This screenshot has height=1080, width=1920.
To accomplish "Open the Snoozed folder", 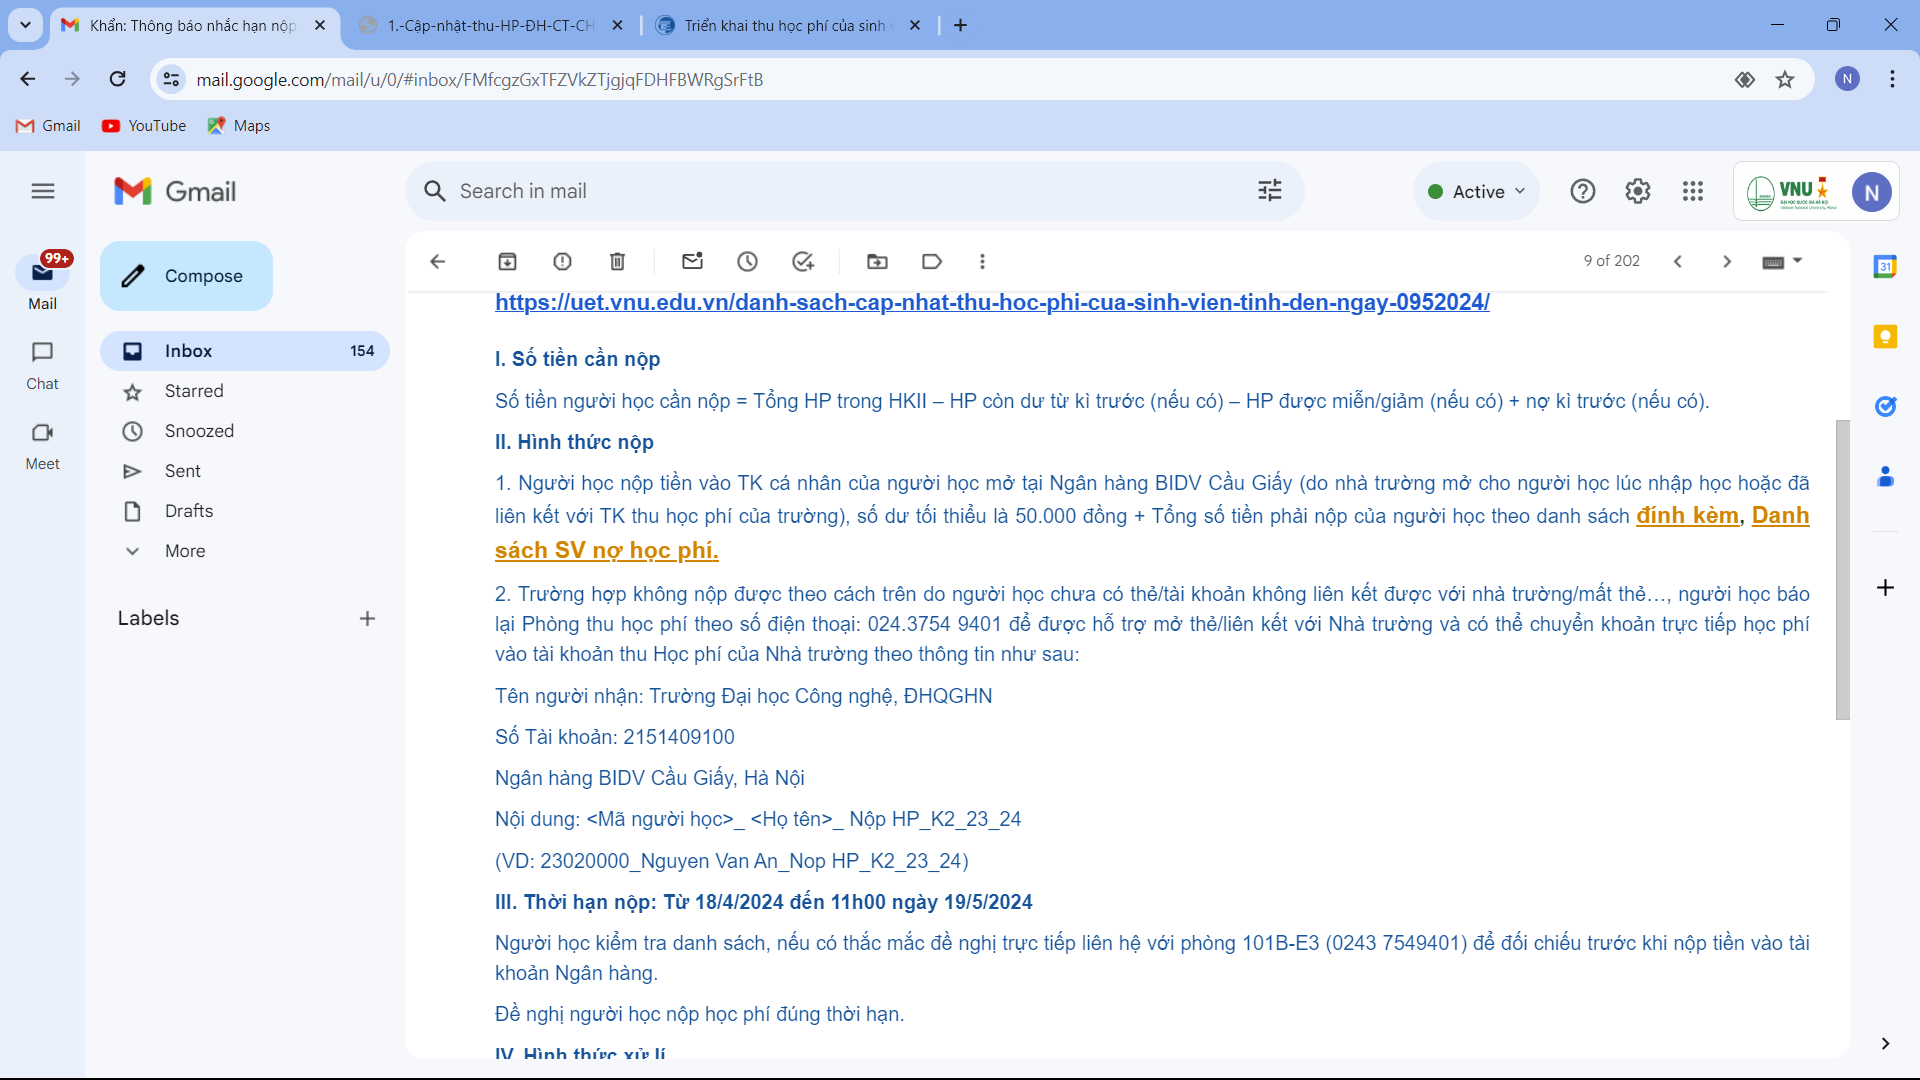I will (244, 431).
